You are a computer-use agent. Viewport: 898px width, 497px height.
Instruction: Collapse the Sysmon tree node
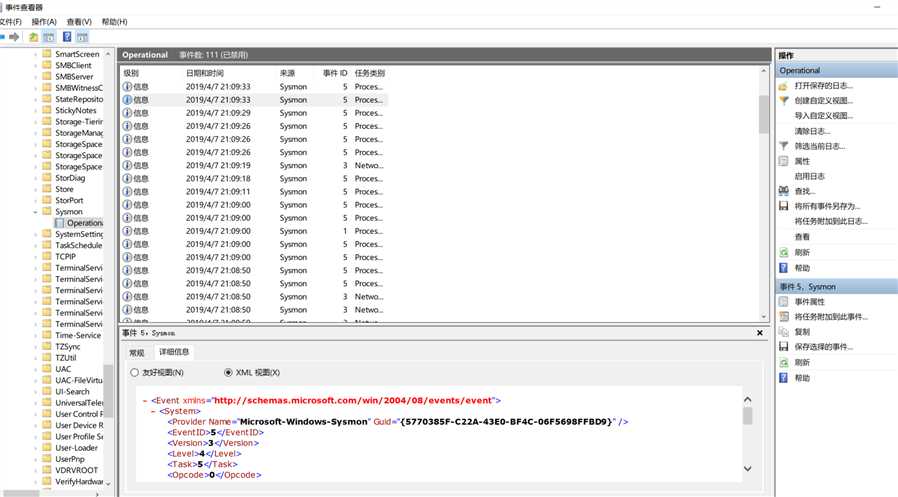(x=36, y=212)
